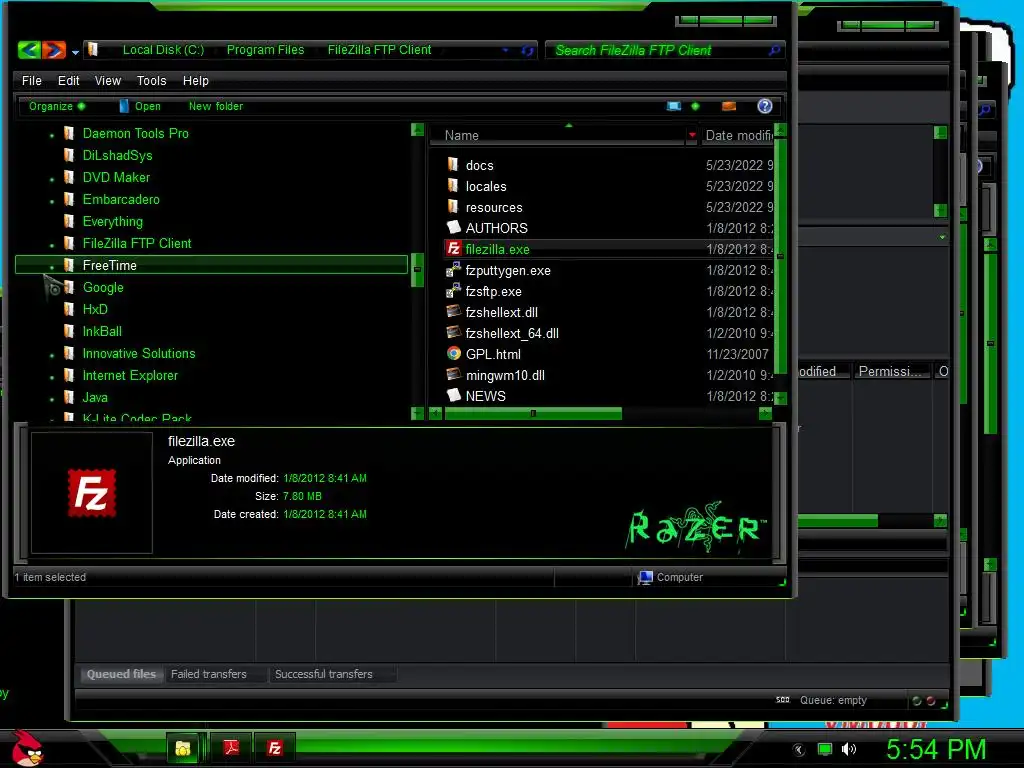Click the search magnifier icon
Screen dimensions: 1024x768
point(775,50)
